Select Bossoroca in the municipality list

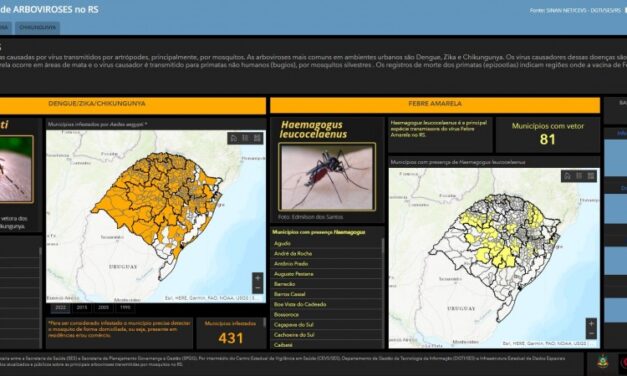pos(326,315)
